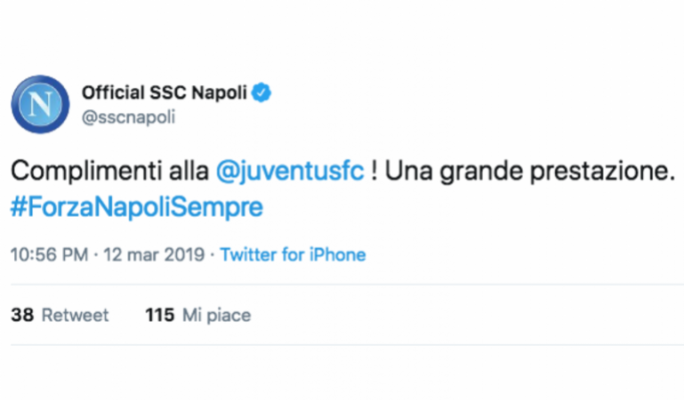Click the words Complimenti alla

[109, 171]
